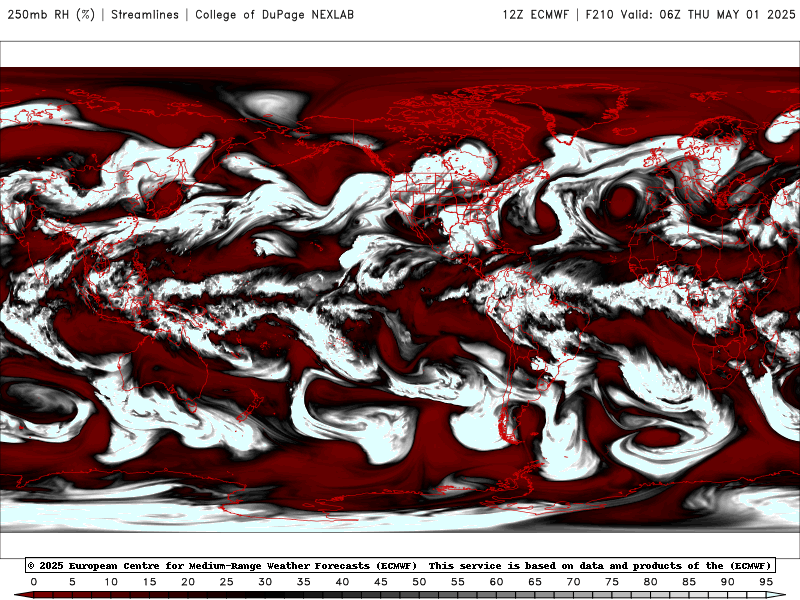800x600 pixels.
Task: Click colorbar label '65'
Action: (535, 582)
